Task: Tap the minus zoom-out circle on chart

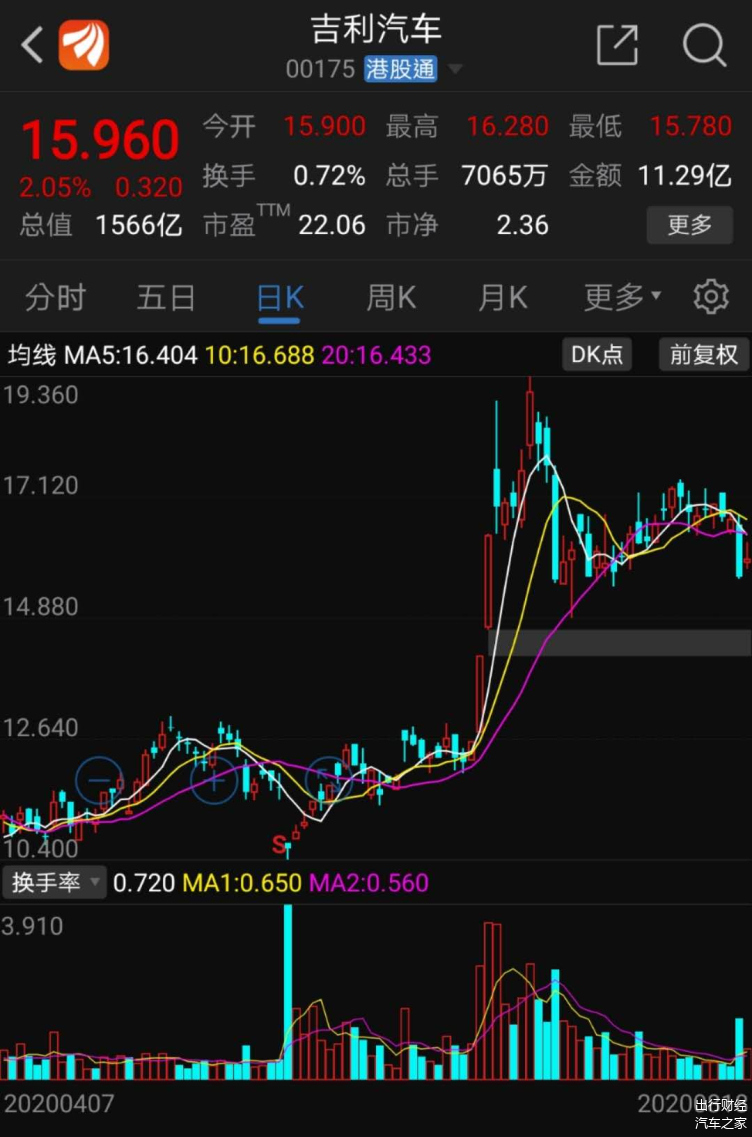Action: [x=99, y=780]
